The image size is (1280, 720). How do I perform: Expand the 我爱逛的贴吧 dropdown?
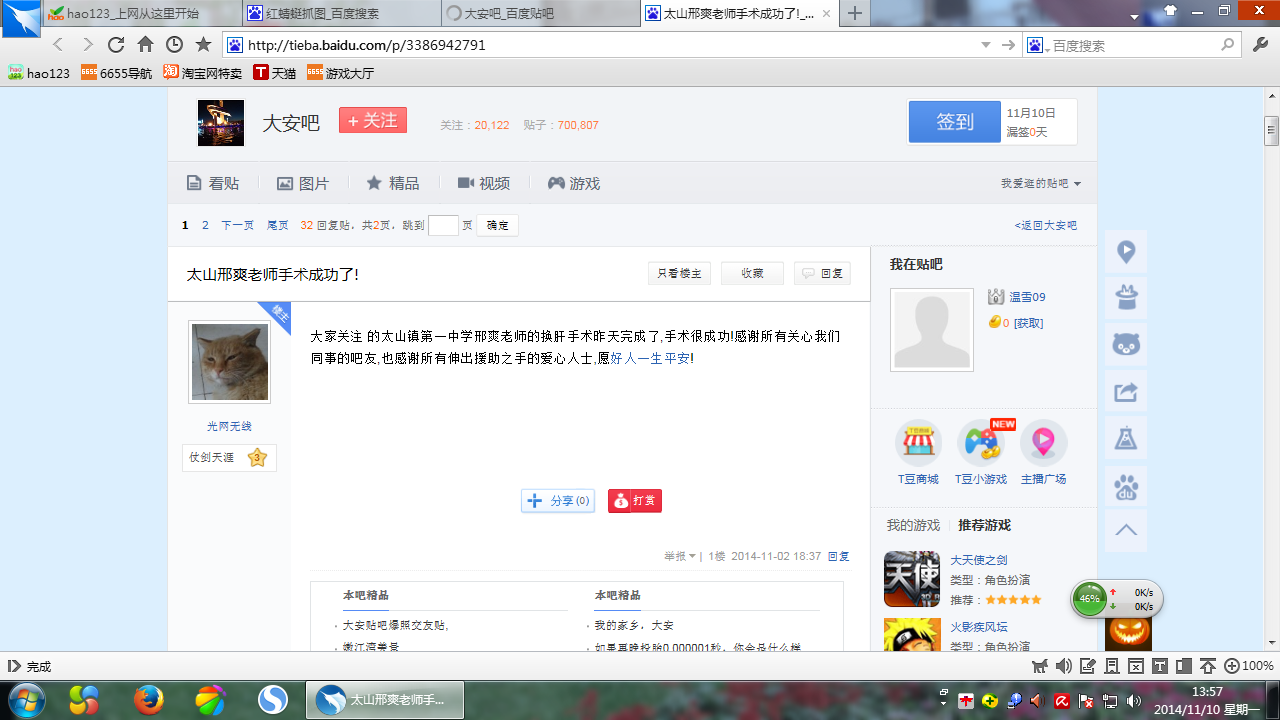click(x=1041, y=184)
